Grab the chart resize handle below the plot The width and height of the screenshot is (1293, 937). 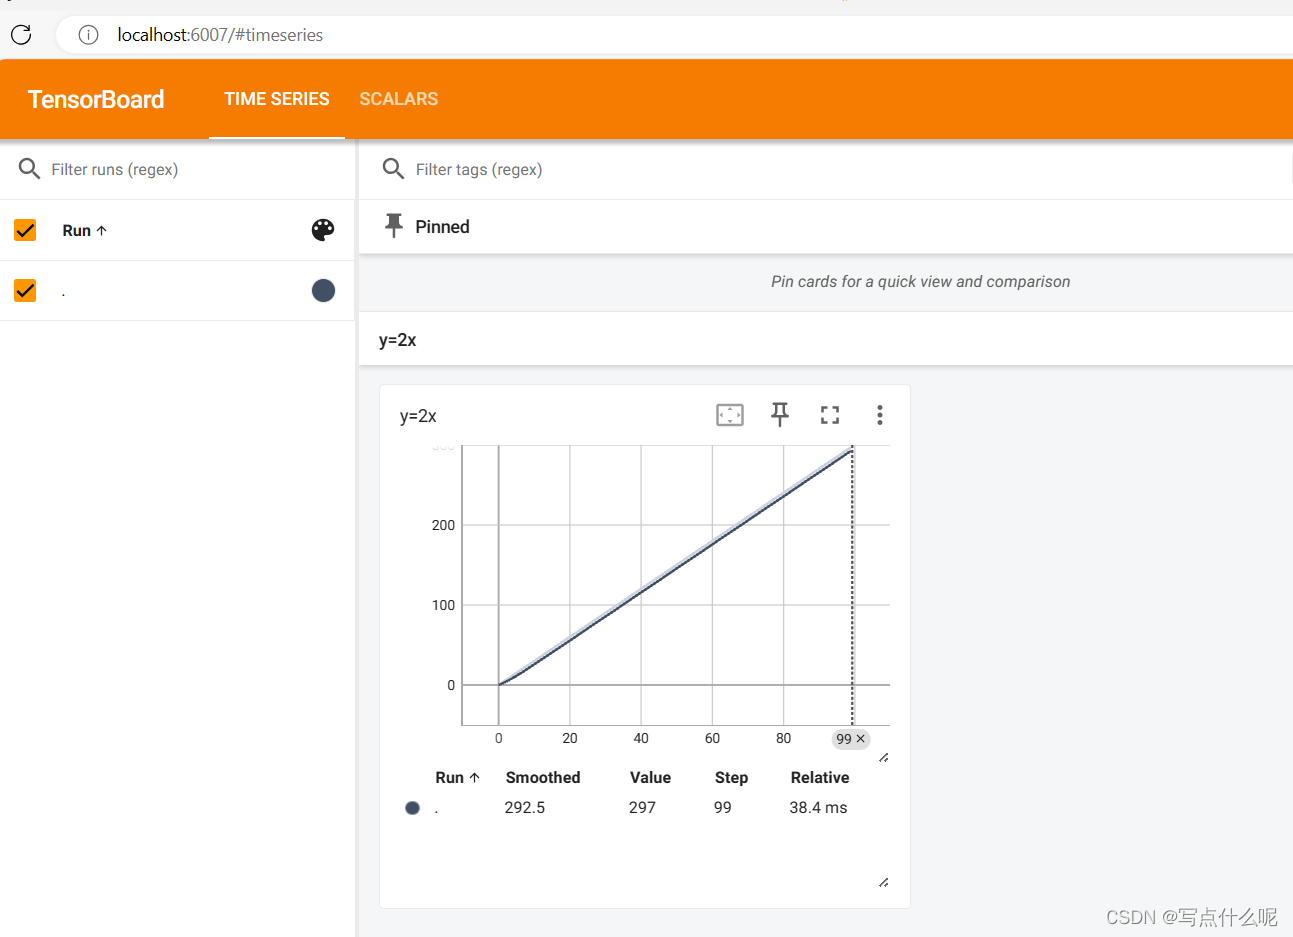[x=884, y=758]
